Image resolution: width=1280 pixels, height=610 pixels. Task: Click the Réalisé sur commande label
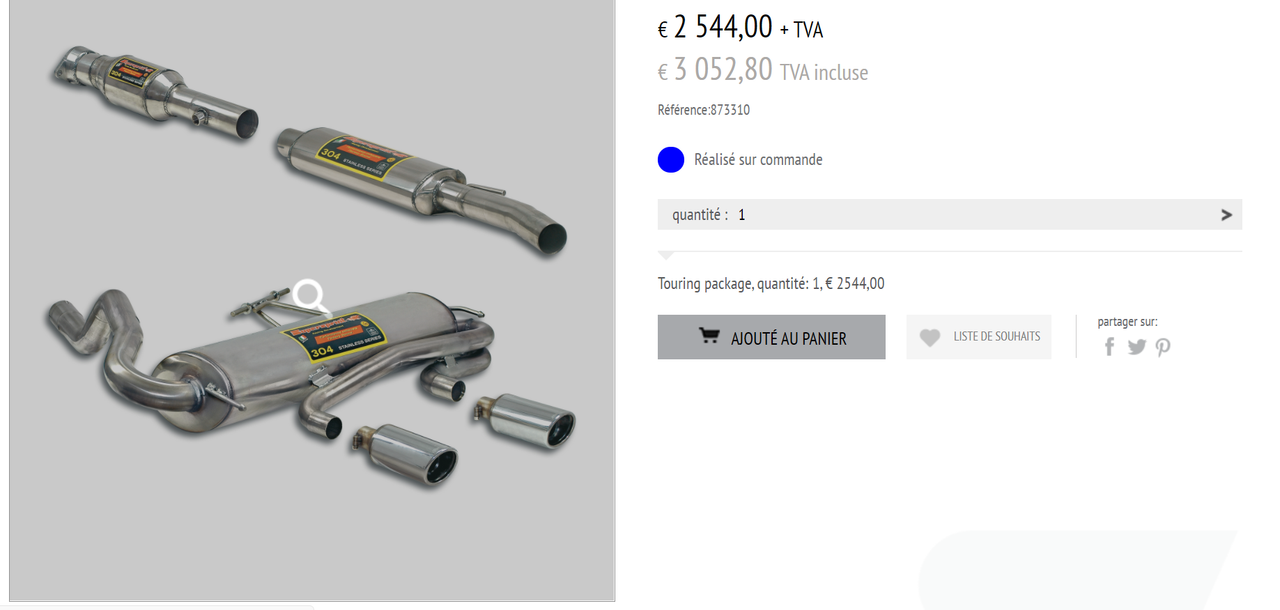pos(758,159)
